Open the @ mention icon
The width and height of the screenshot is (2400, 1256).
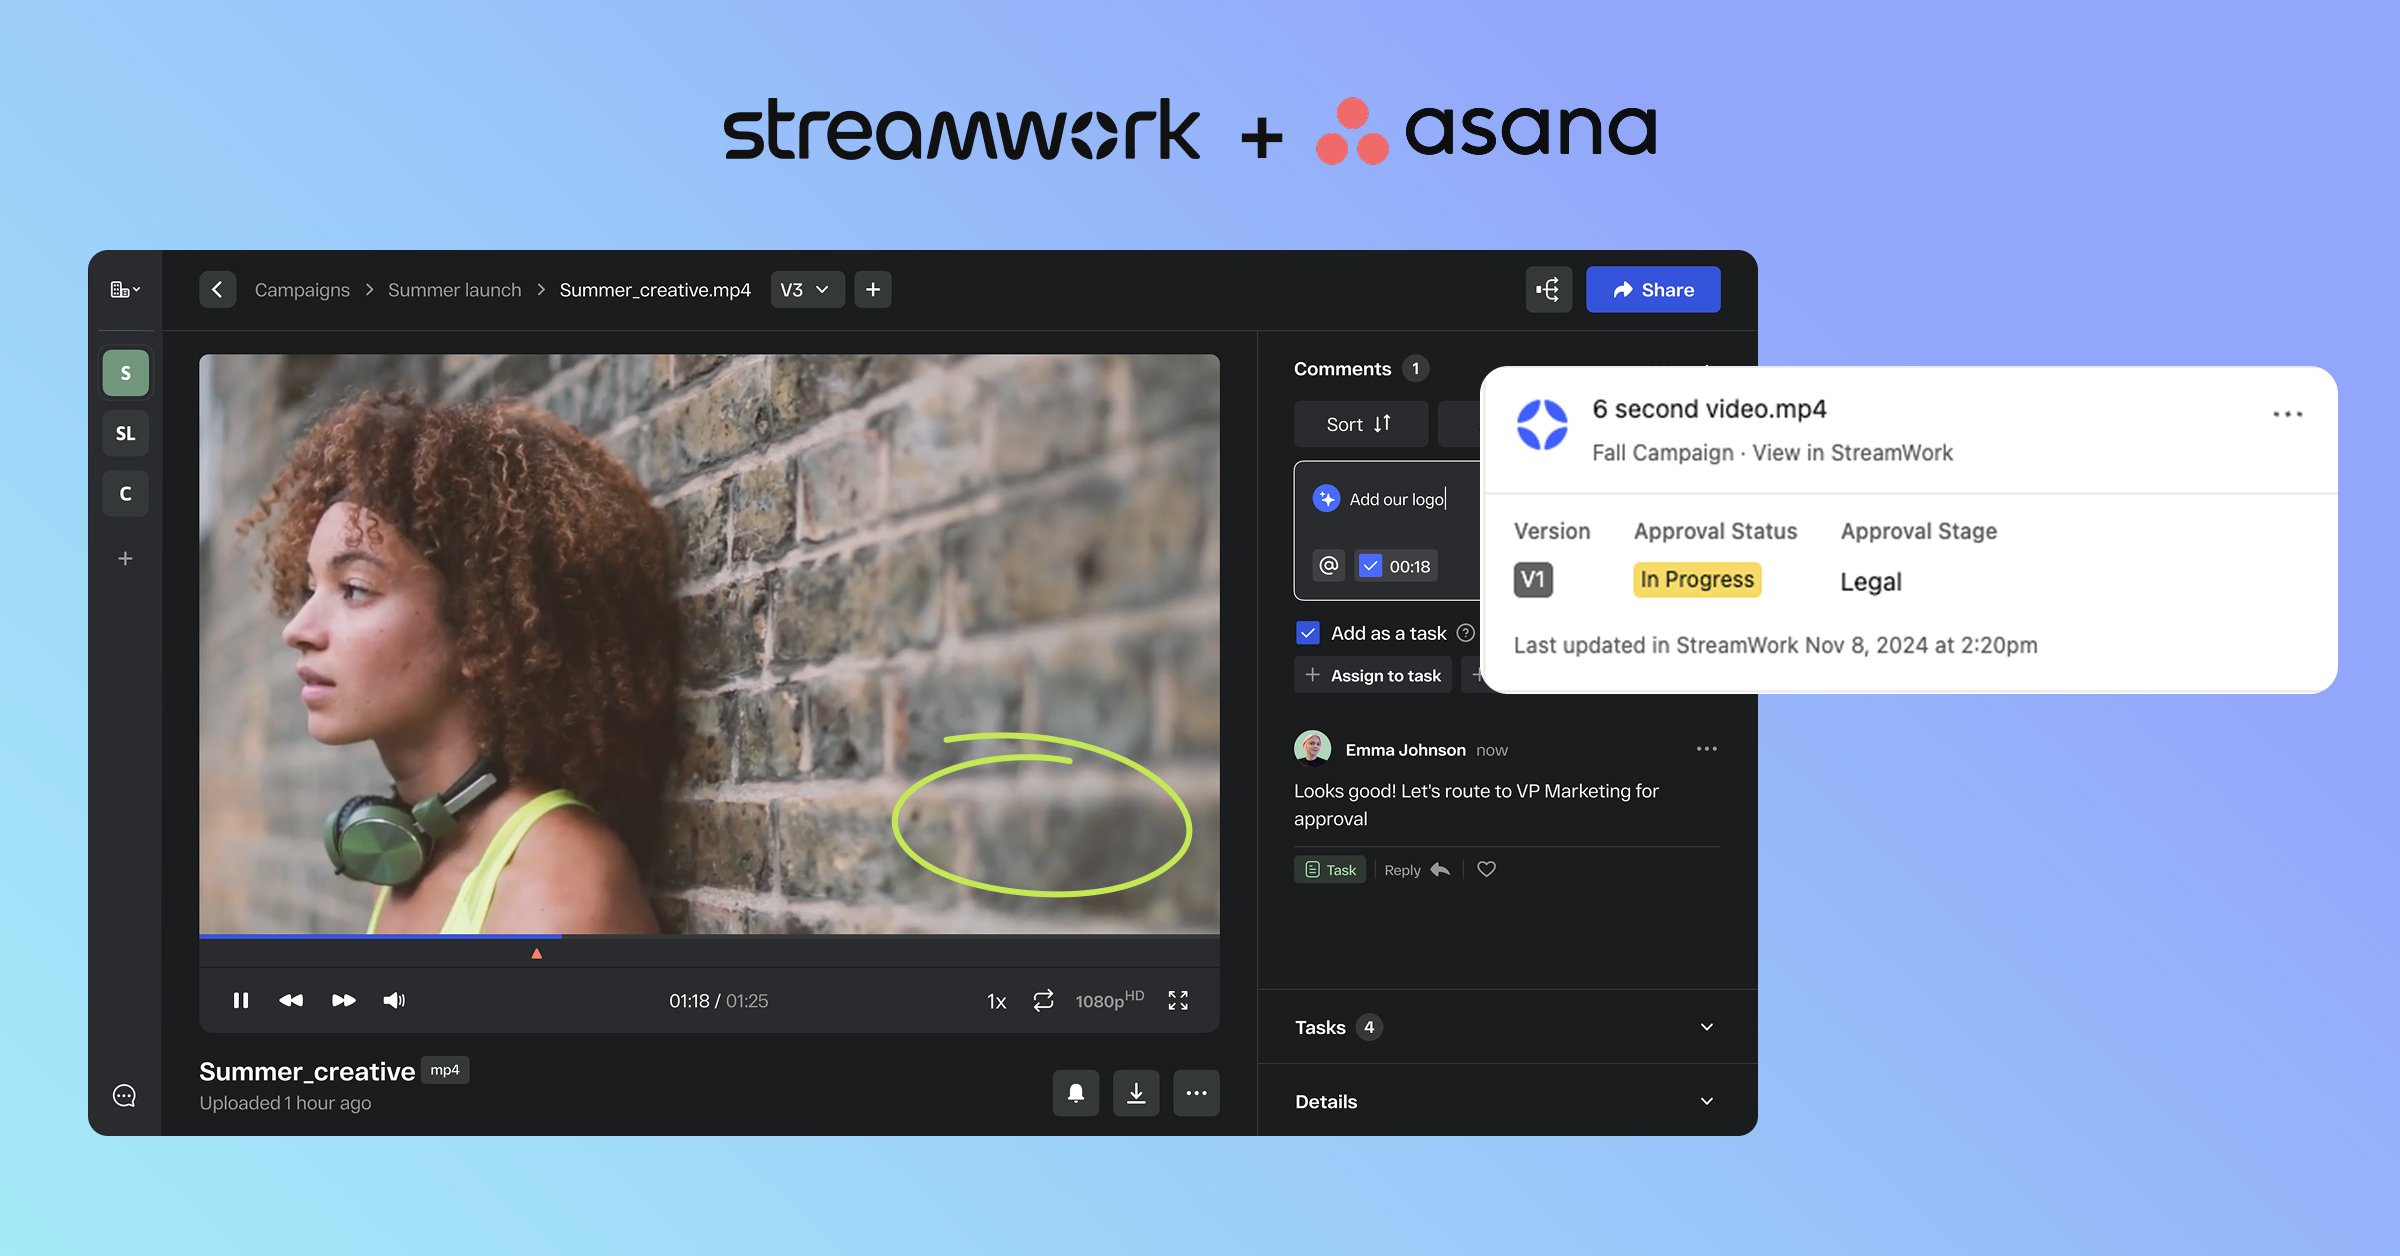(x=1328, y=565)
